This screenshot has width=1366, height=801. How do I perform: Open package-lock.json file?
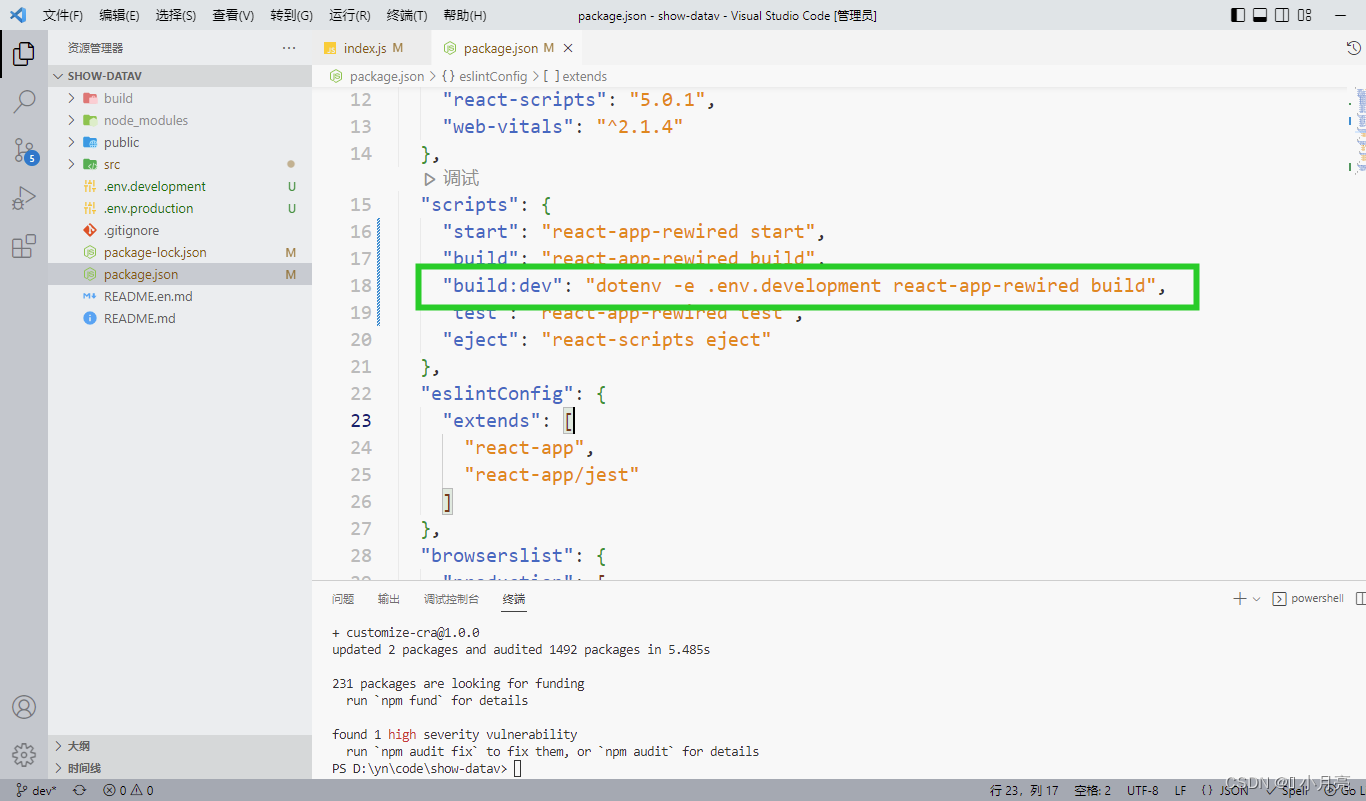pos(180,252)
